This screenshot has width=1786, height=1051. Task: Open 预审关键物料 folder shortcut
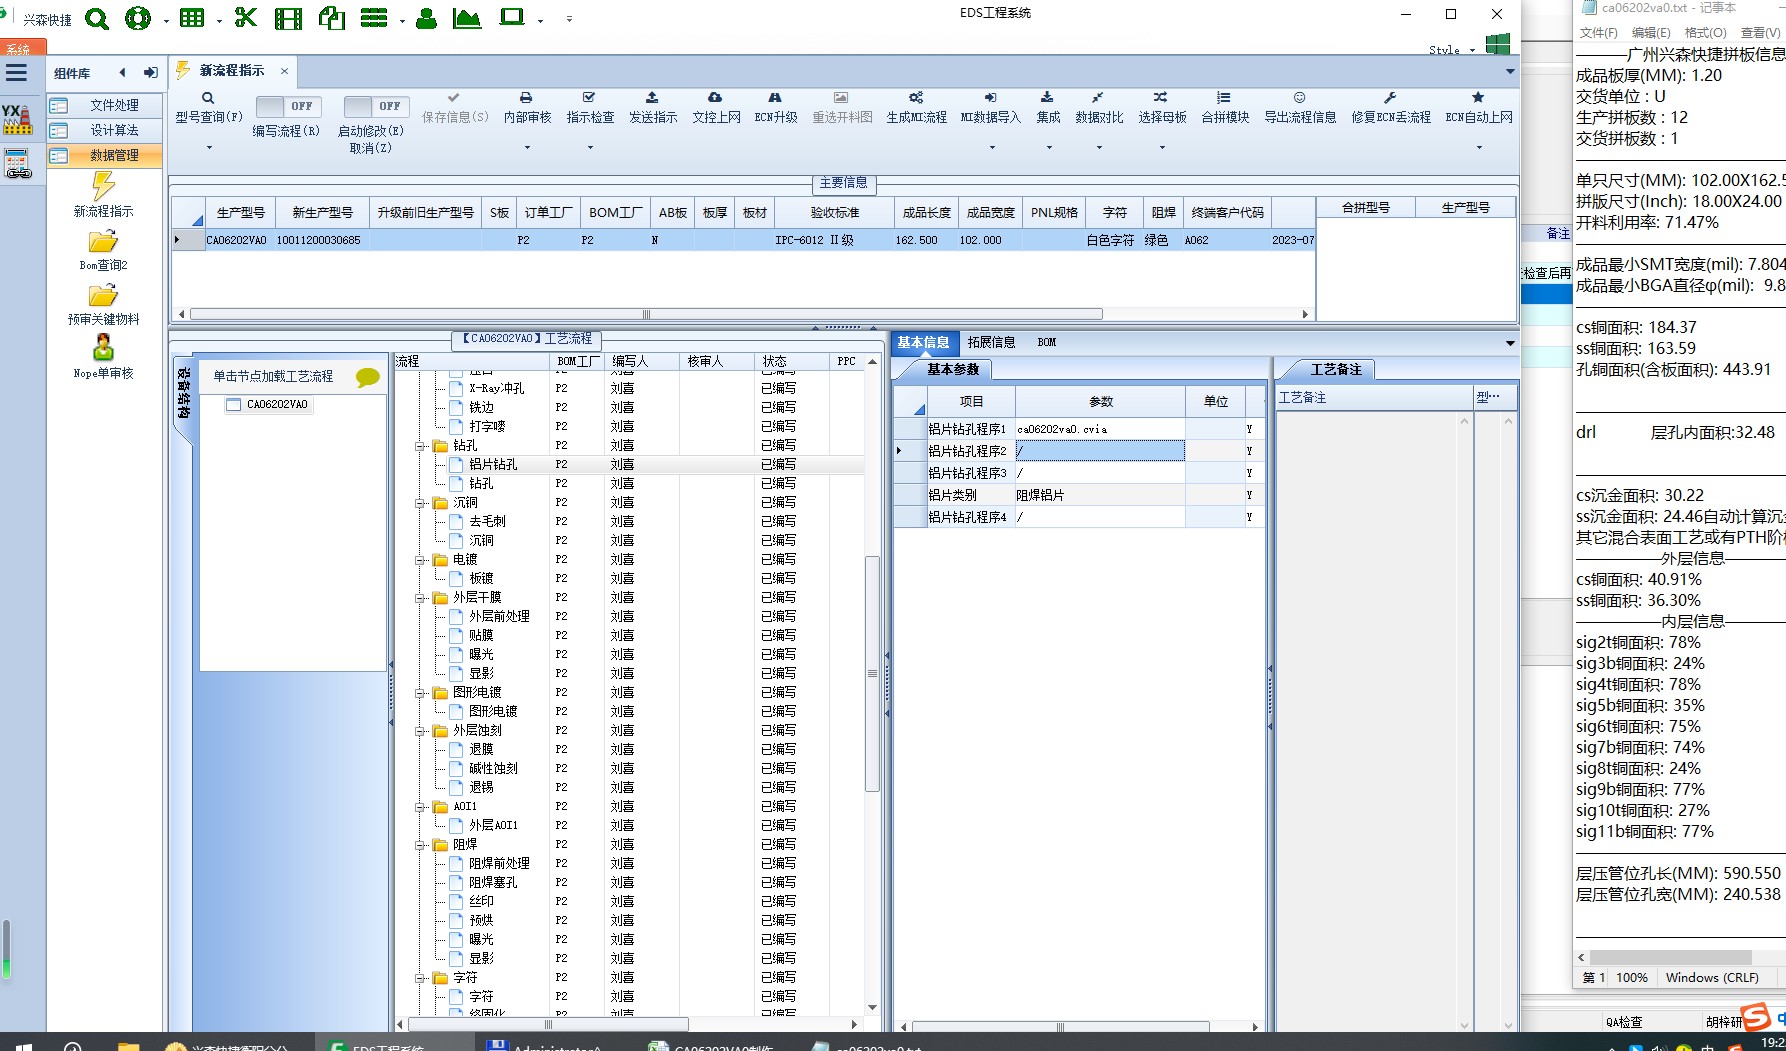(103, 304)
